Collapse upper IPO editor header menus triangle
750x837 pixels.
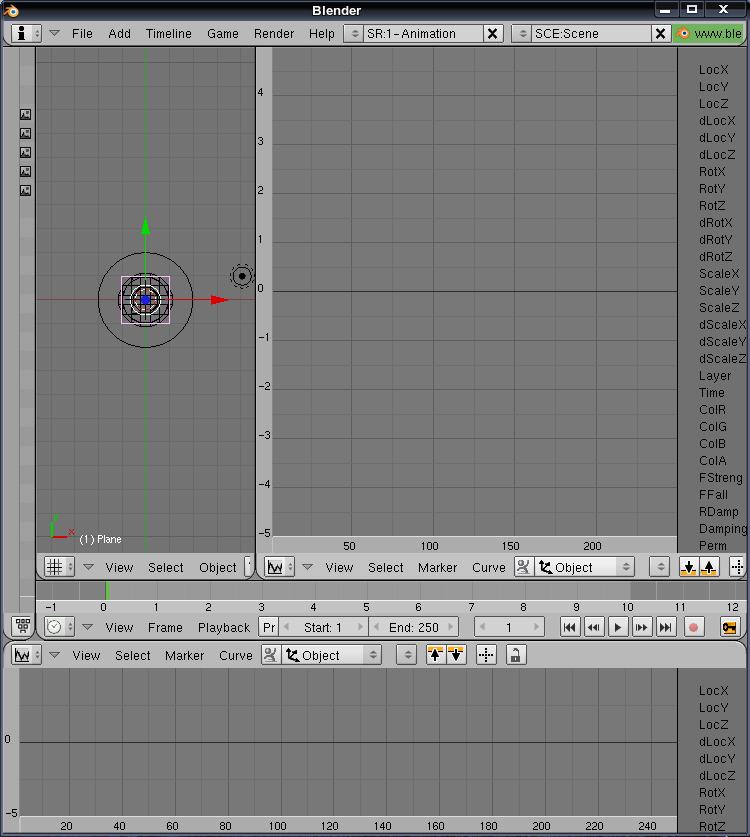(307, 567)
